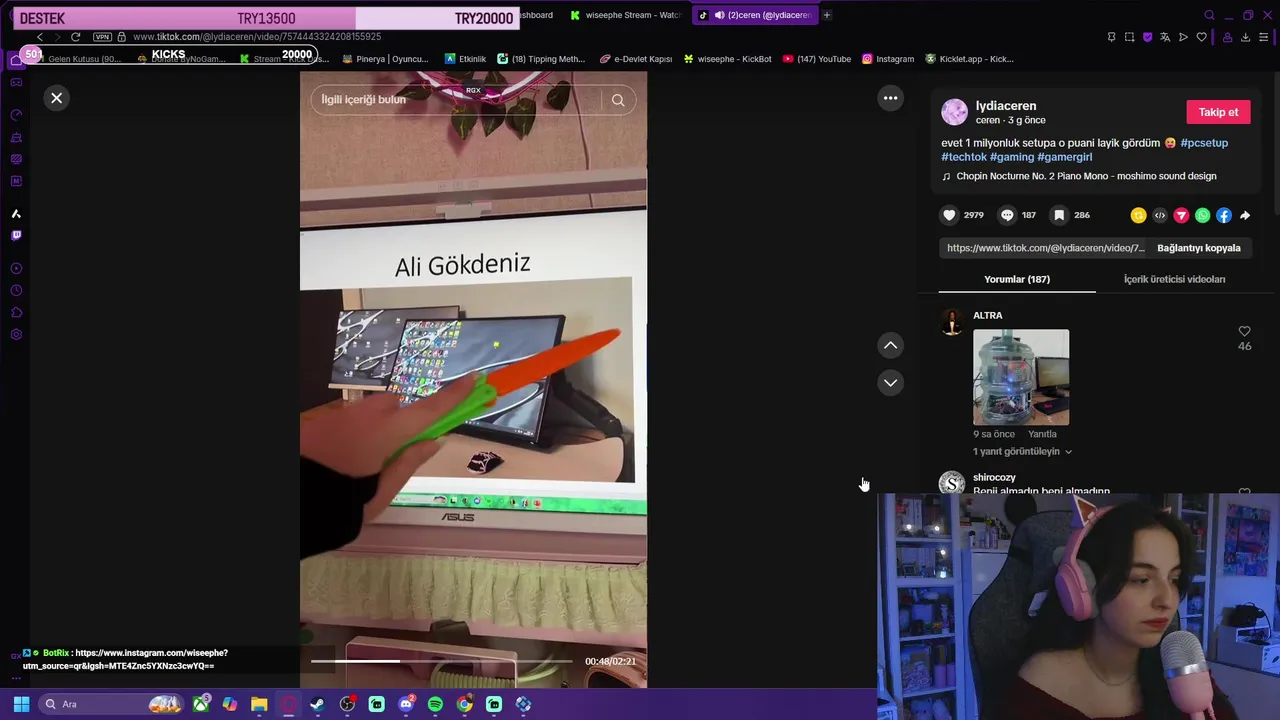Image resolution: width=1280 pixels, height=720 pixels.
Task: Open Windows Start menu
Action: [x=21, y=704]
